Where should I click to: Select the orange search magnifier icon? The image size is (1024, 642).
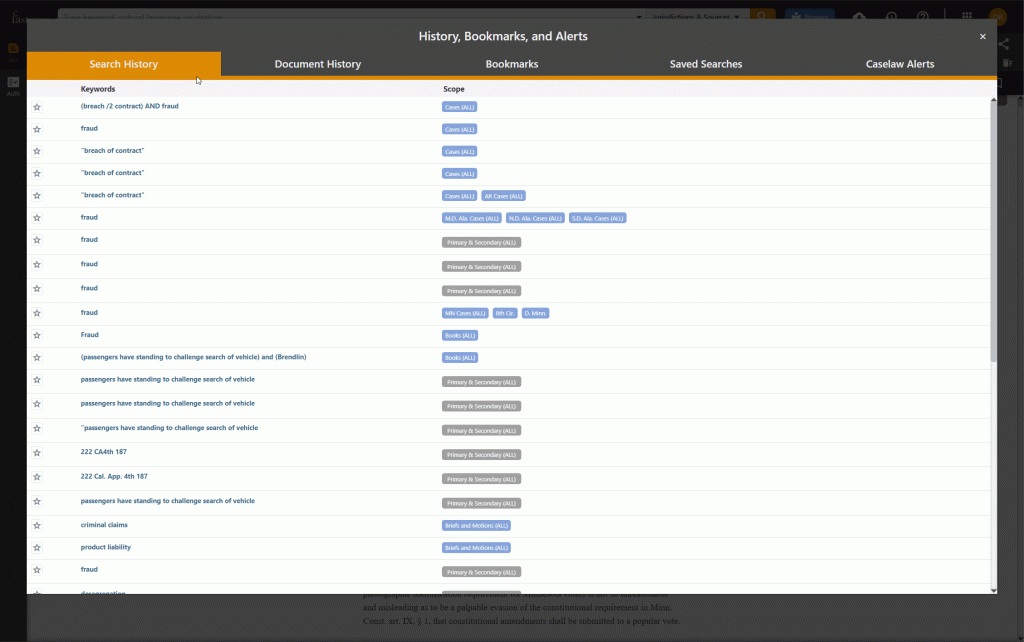click(763, 17)
